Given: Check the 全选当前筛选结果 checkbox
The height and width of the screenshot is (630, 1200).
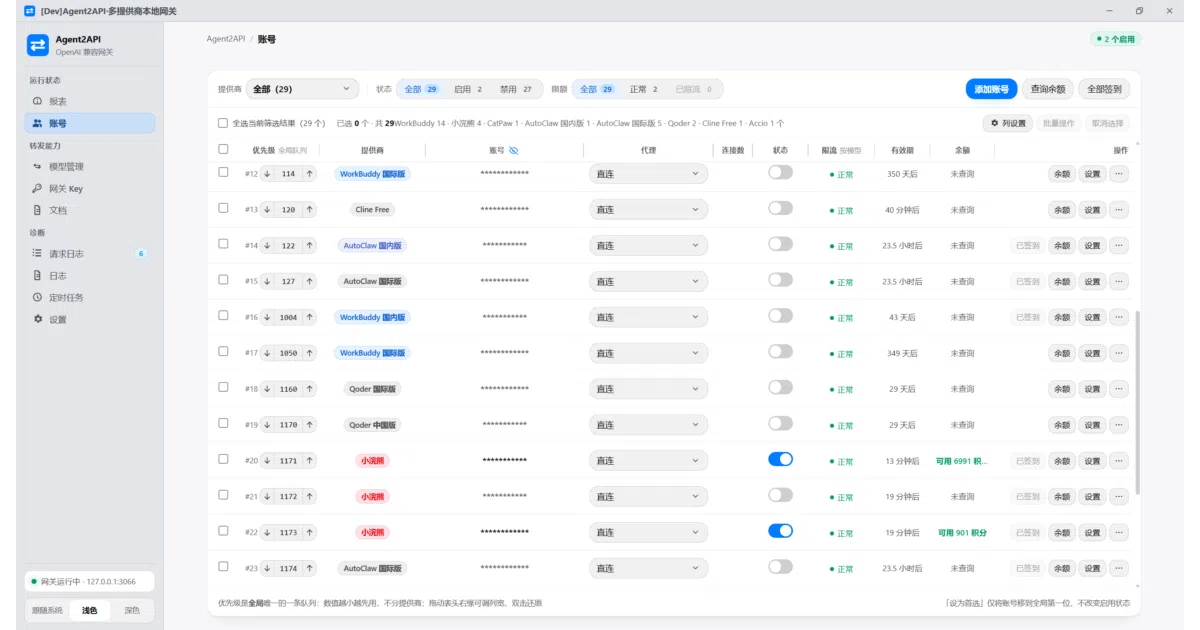Looking at the screenshot, I should [x=223, y=124].
